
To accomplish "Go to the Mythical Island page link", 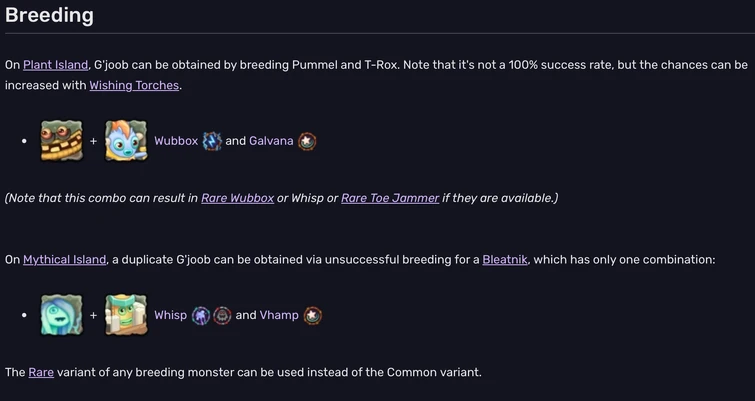I will 64,259.
